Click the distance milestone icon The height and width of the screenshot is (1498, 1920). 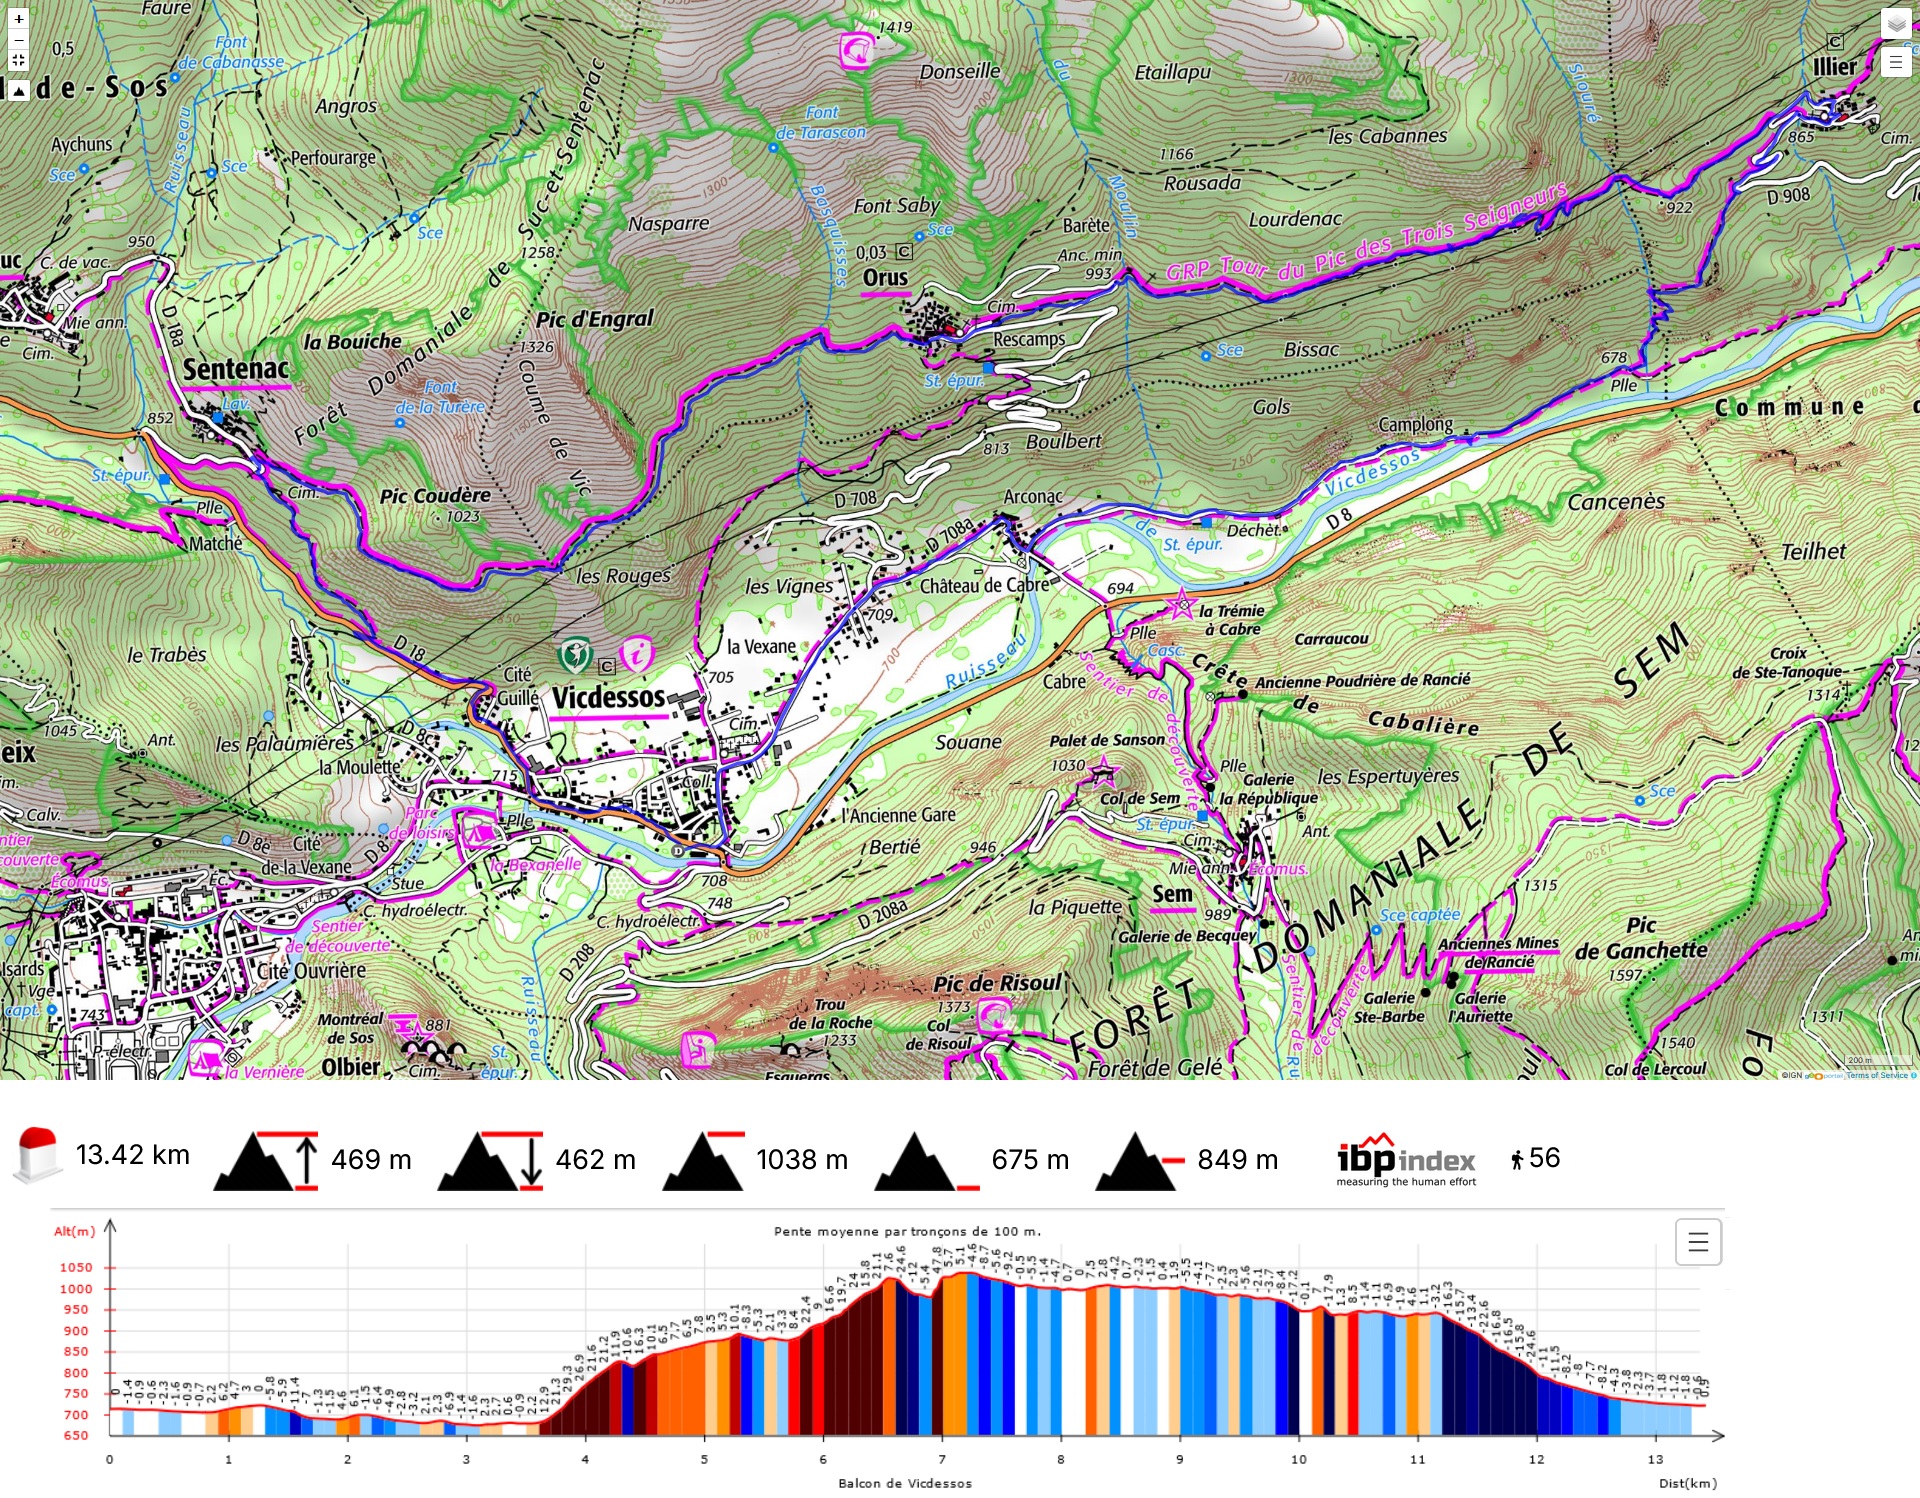(x=38, y=1156)
